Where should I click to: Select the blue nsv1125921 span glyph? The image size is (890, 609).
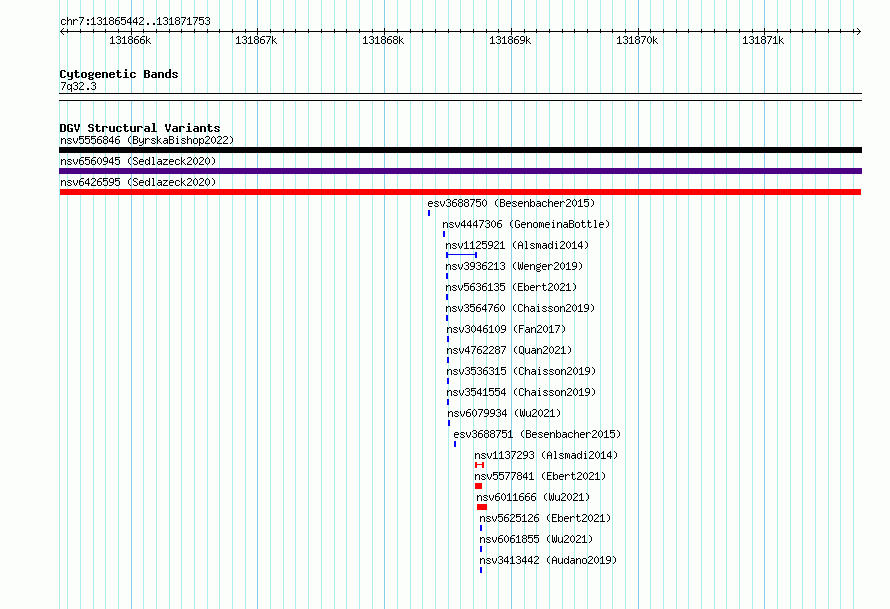pyautogui.click(x=461, y=255)
